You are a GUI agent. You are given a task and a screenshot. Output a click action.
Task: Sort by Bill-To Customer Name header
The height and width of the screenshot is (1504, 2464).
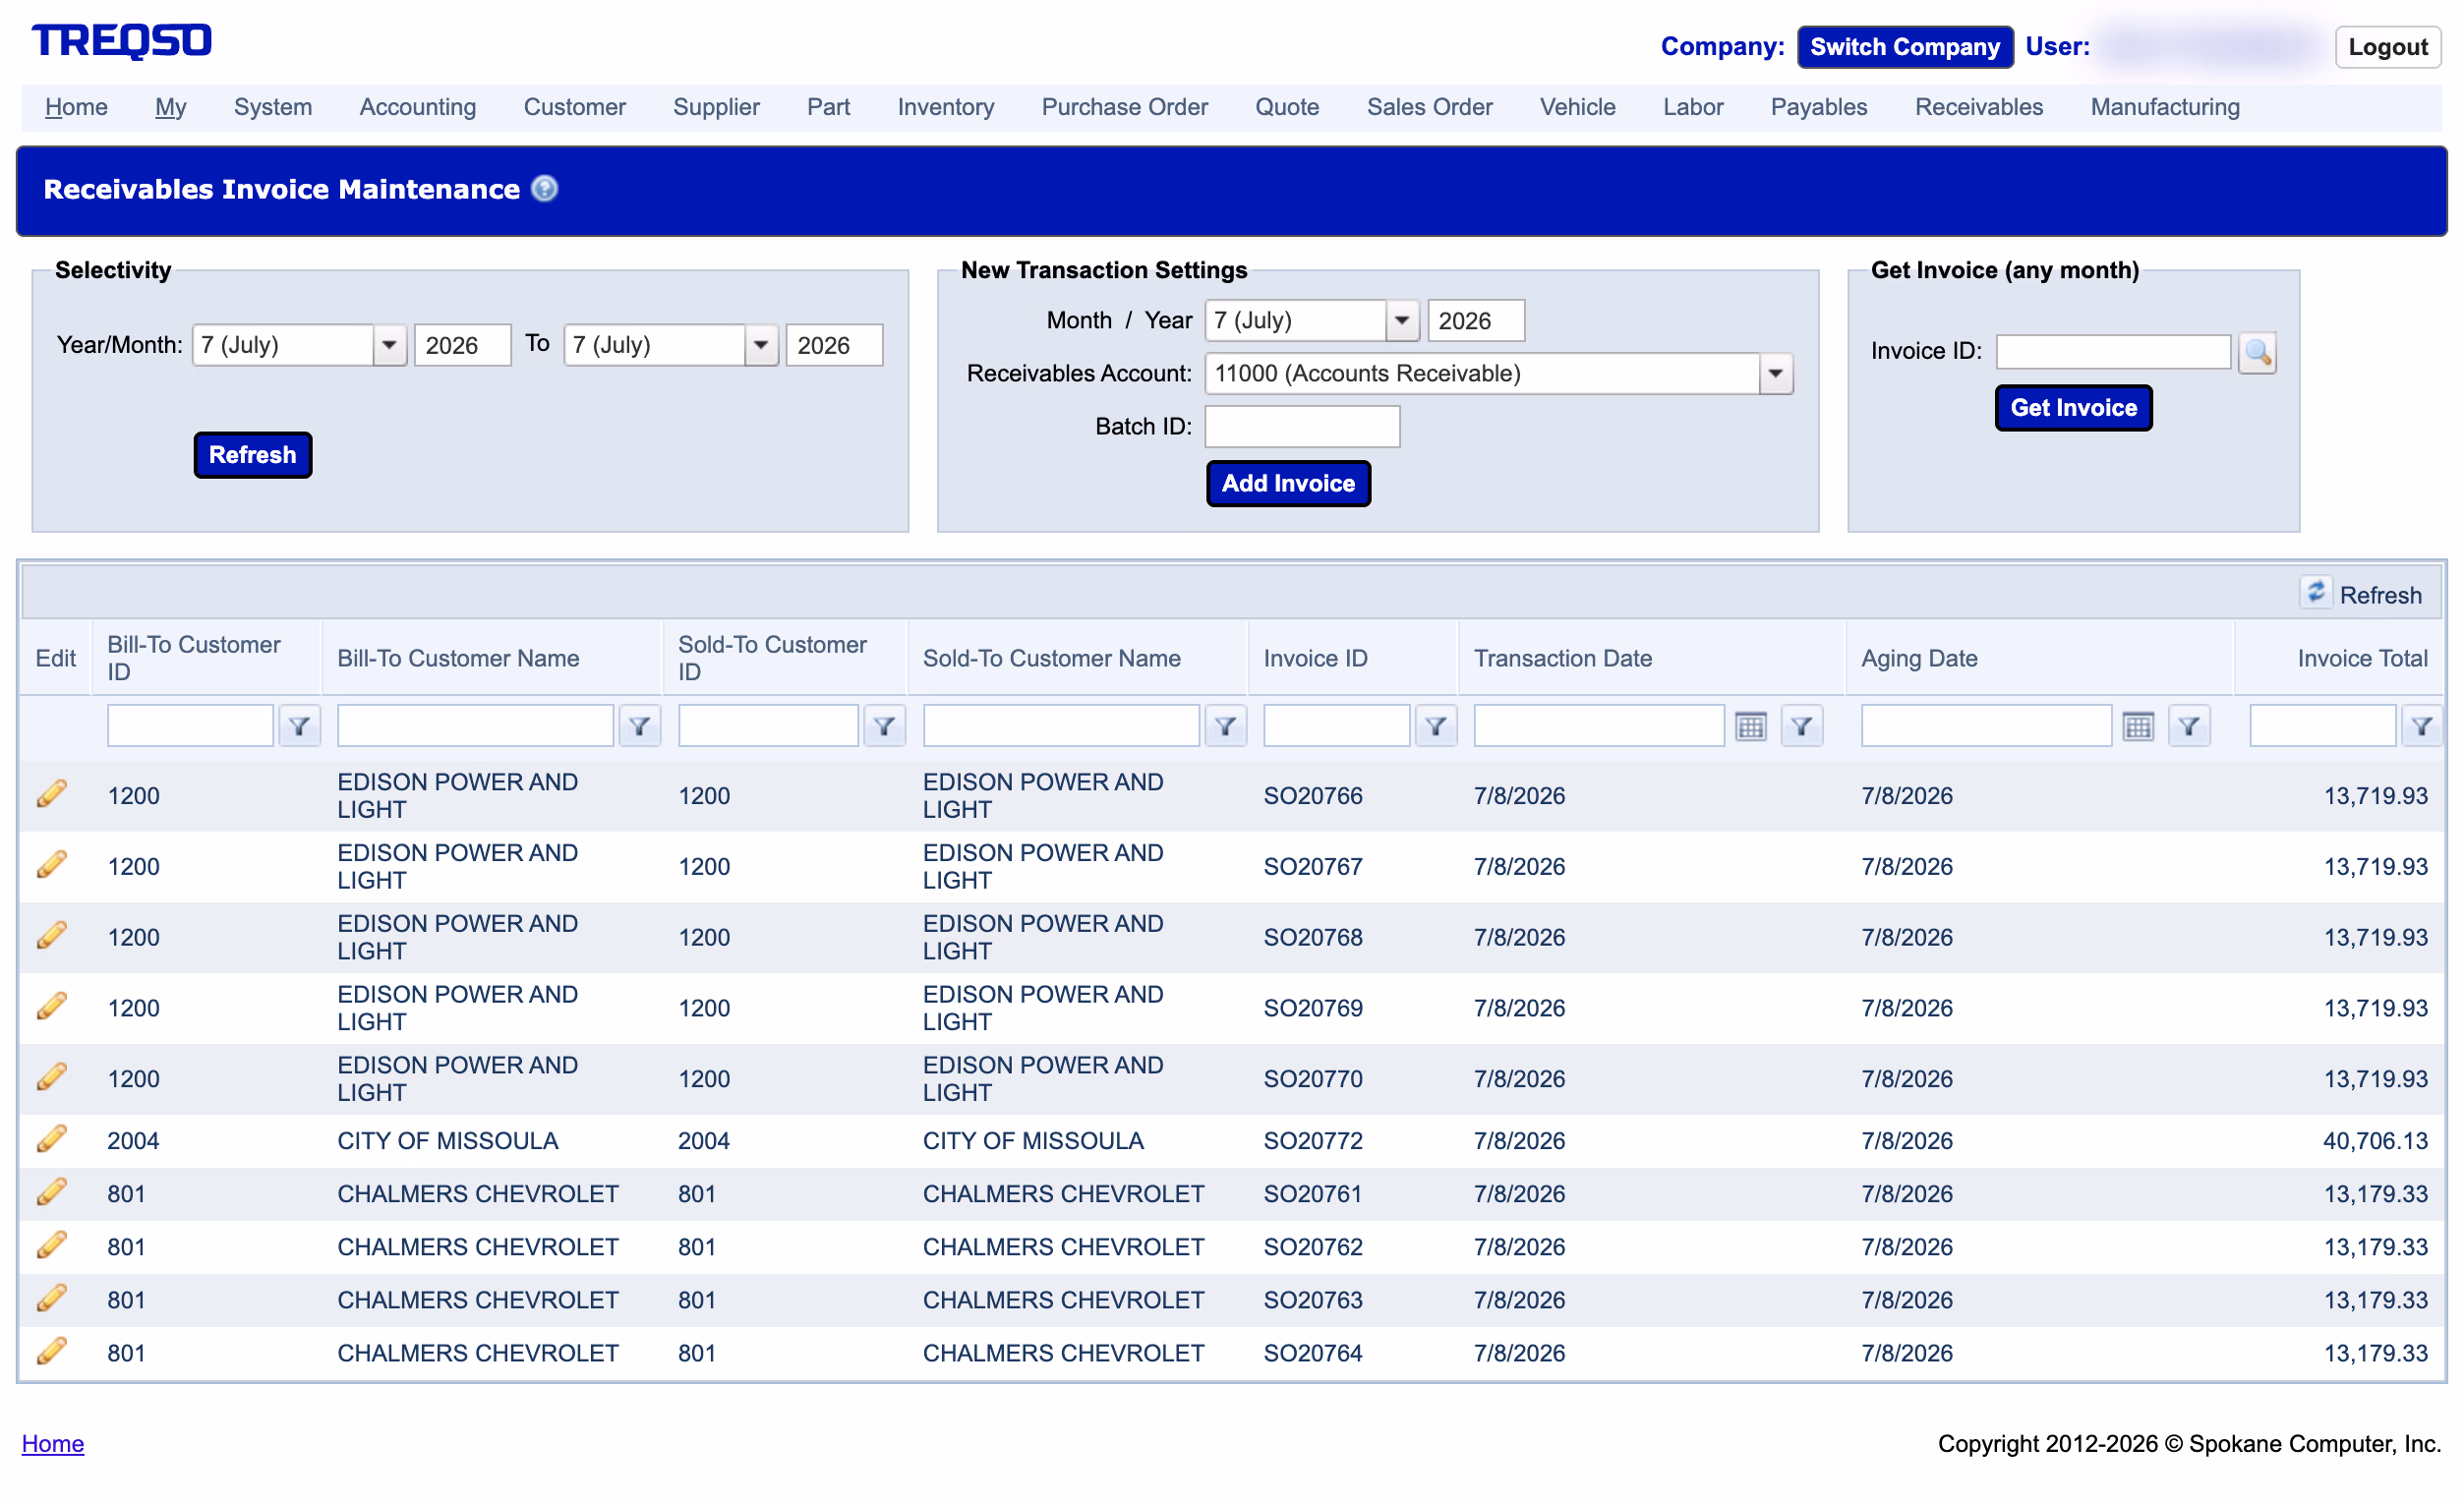tap(458, 658)
